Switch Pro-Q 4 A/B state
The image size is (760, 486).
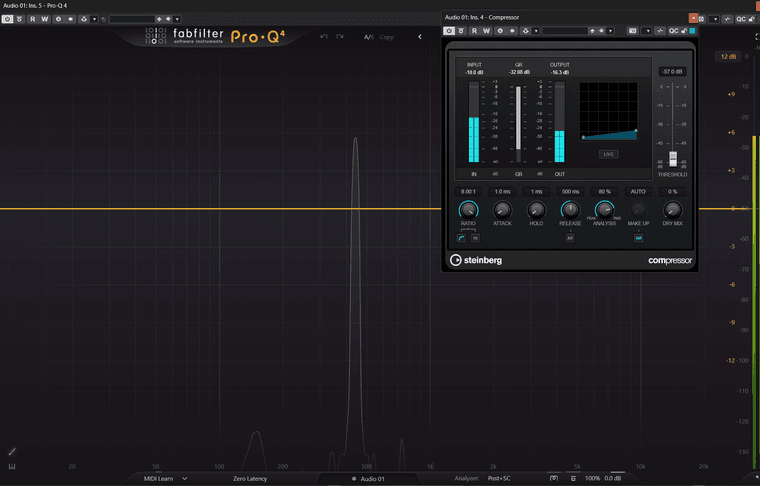pos(369,37)
